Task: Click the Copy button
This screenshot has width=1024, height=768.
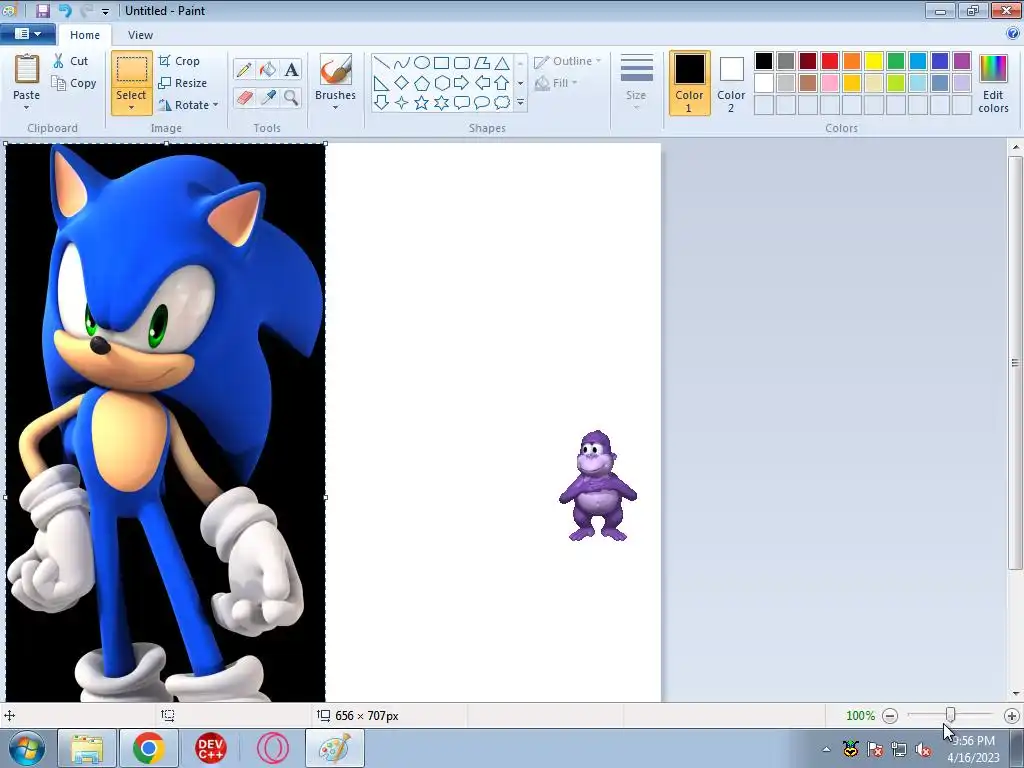Action: coord(74,83)
